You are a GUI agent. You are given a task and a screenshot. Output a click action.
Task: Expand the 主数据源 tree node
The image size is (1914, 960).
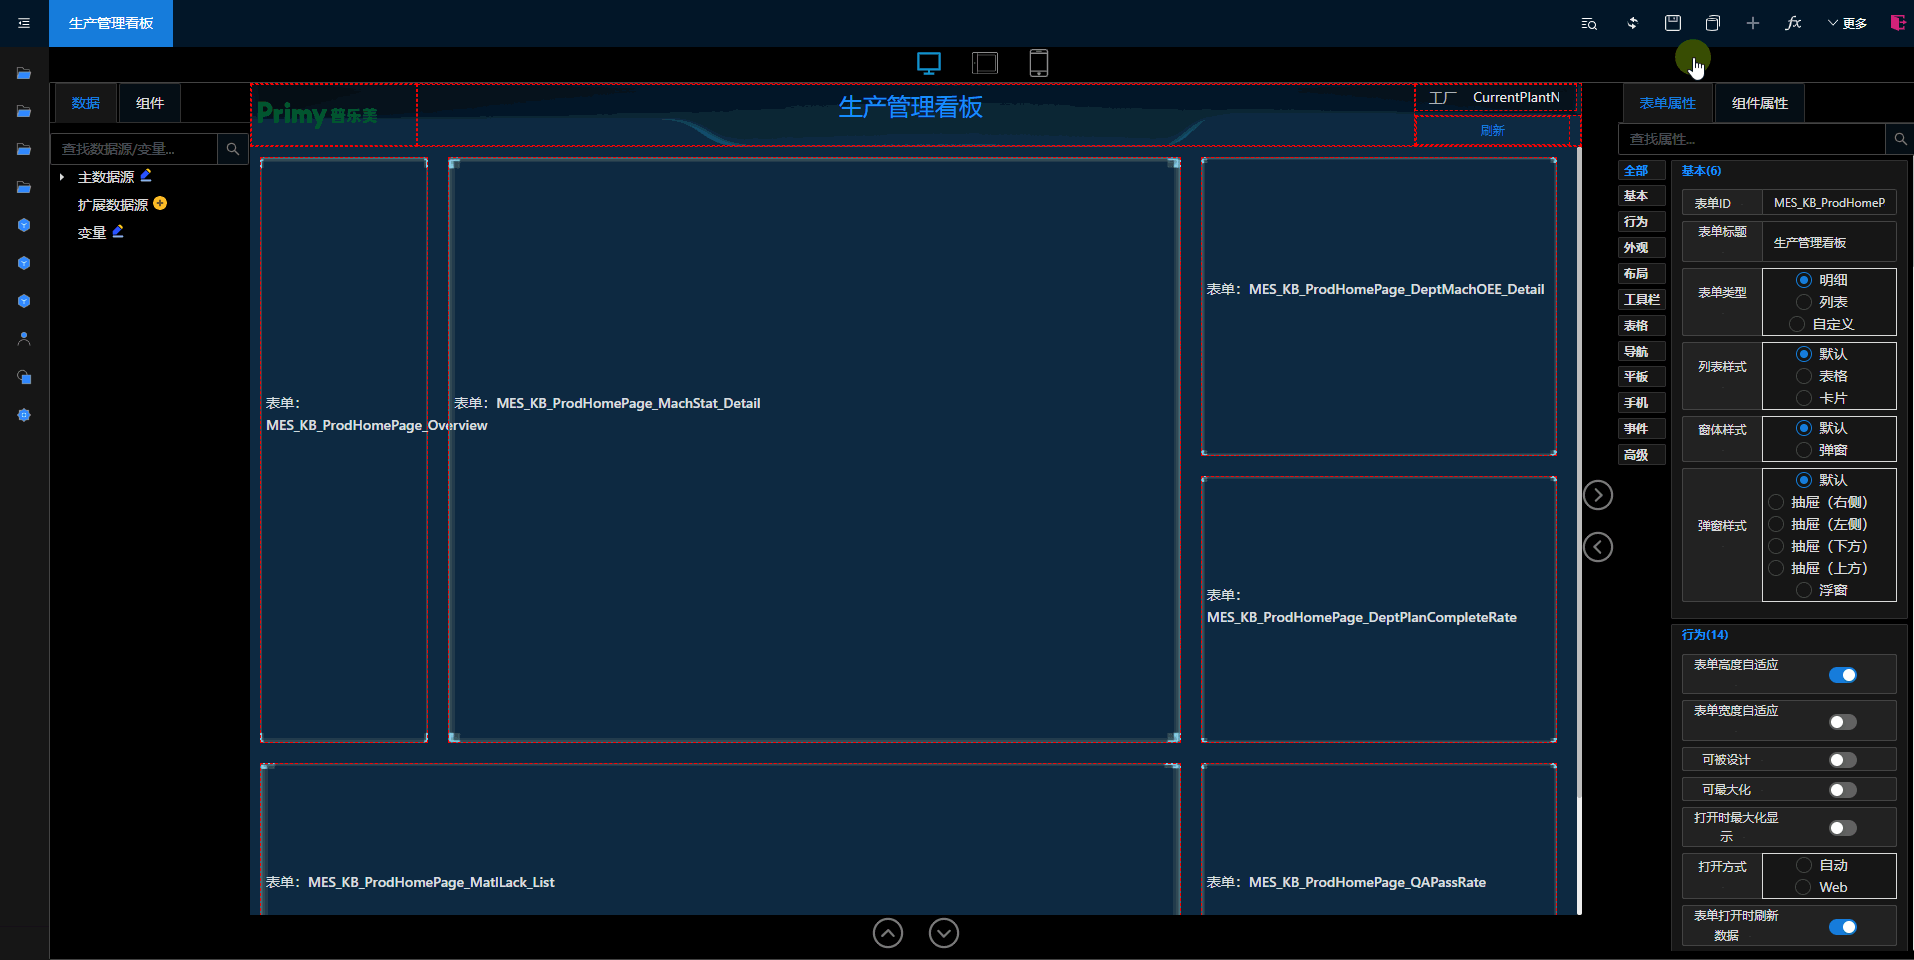click(x=62, y=177)
